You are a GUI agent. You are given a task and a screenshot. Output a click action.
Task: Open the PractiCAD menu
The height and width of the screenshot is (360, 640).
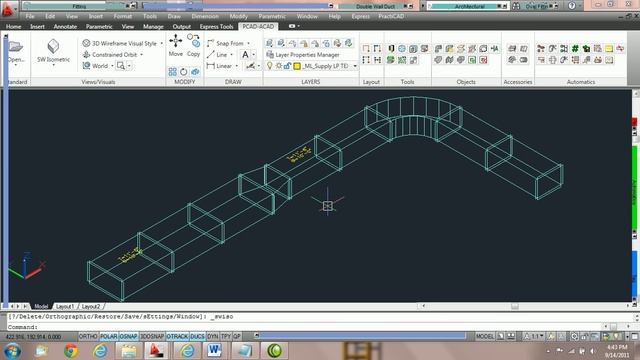[391, 16]
